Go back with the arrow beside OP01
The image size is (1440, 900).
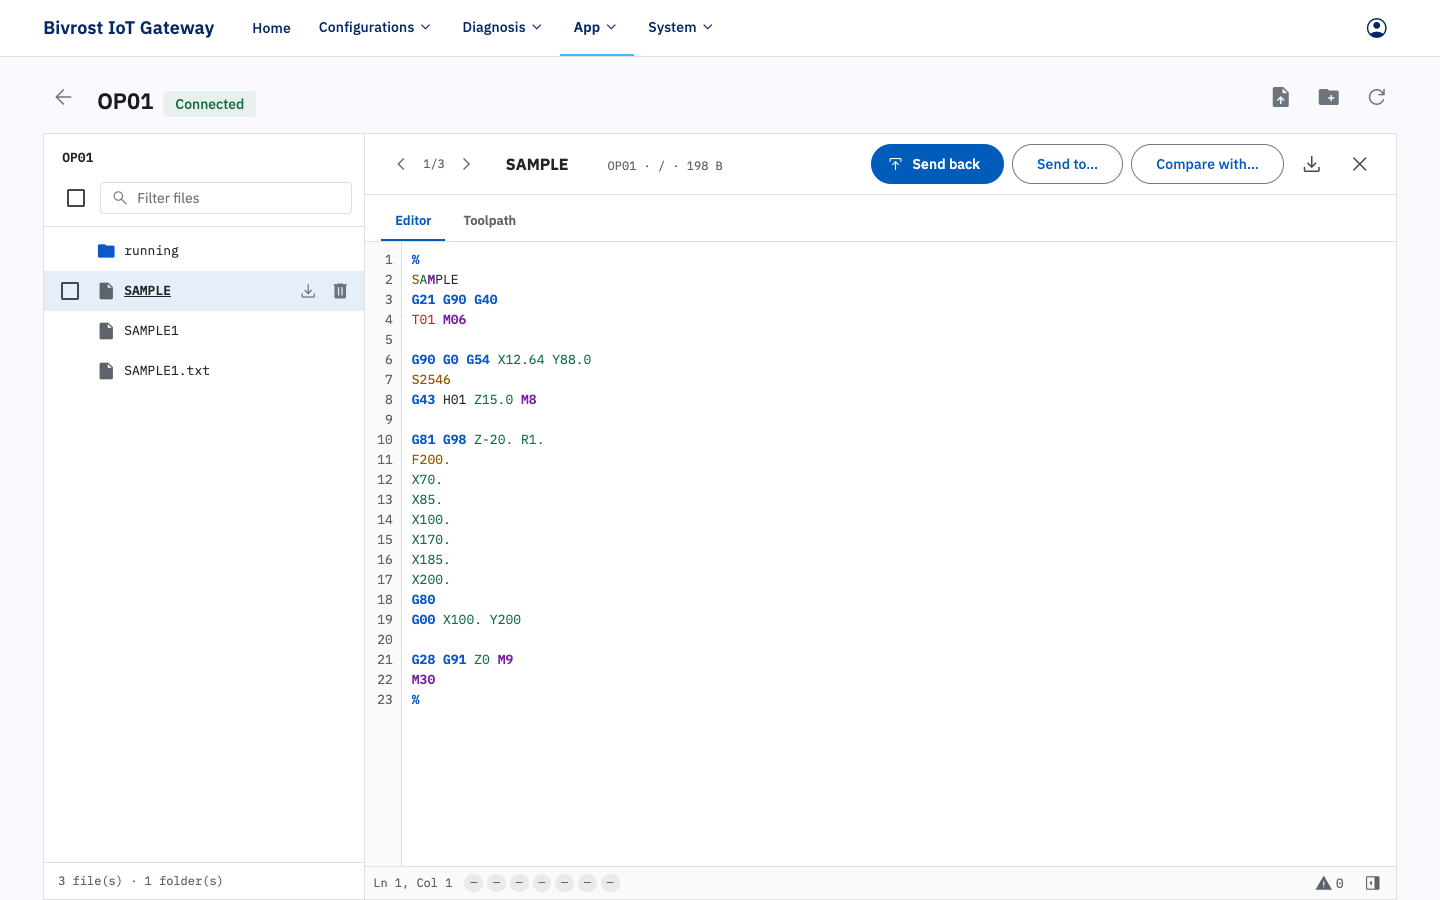(x=63, y=97)
